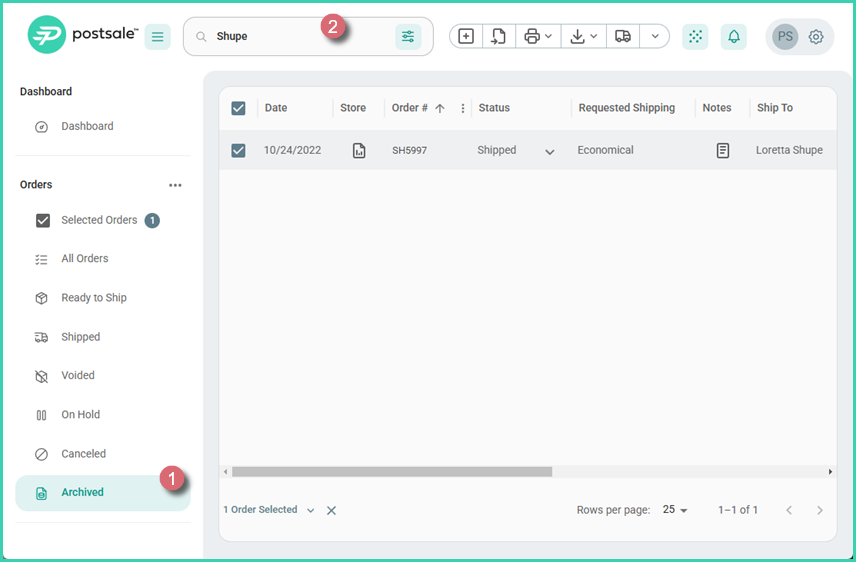Expand the 1 Order Selected dropdown arrow

pos(310,511)
